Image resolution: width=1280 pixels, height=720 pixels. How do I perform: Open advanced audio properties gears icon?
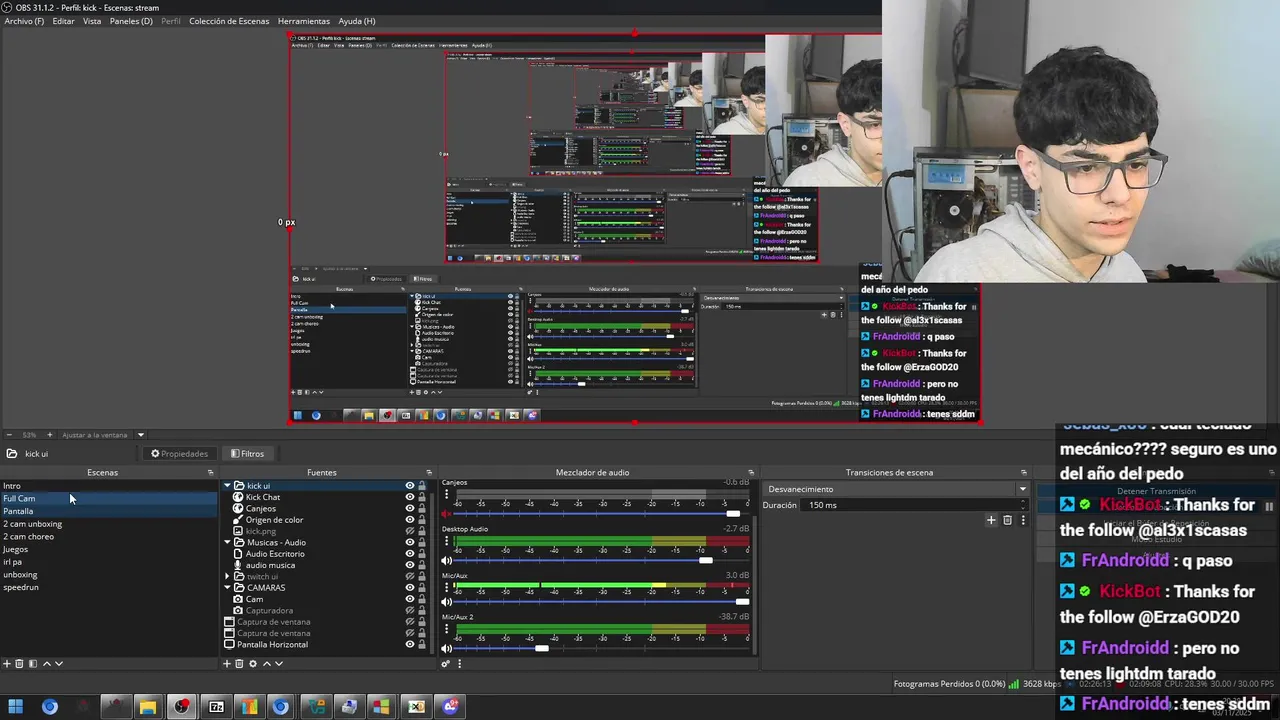coord(446,663)
